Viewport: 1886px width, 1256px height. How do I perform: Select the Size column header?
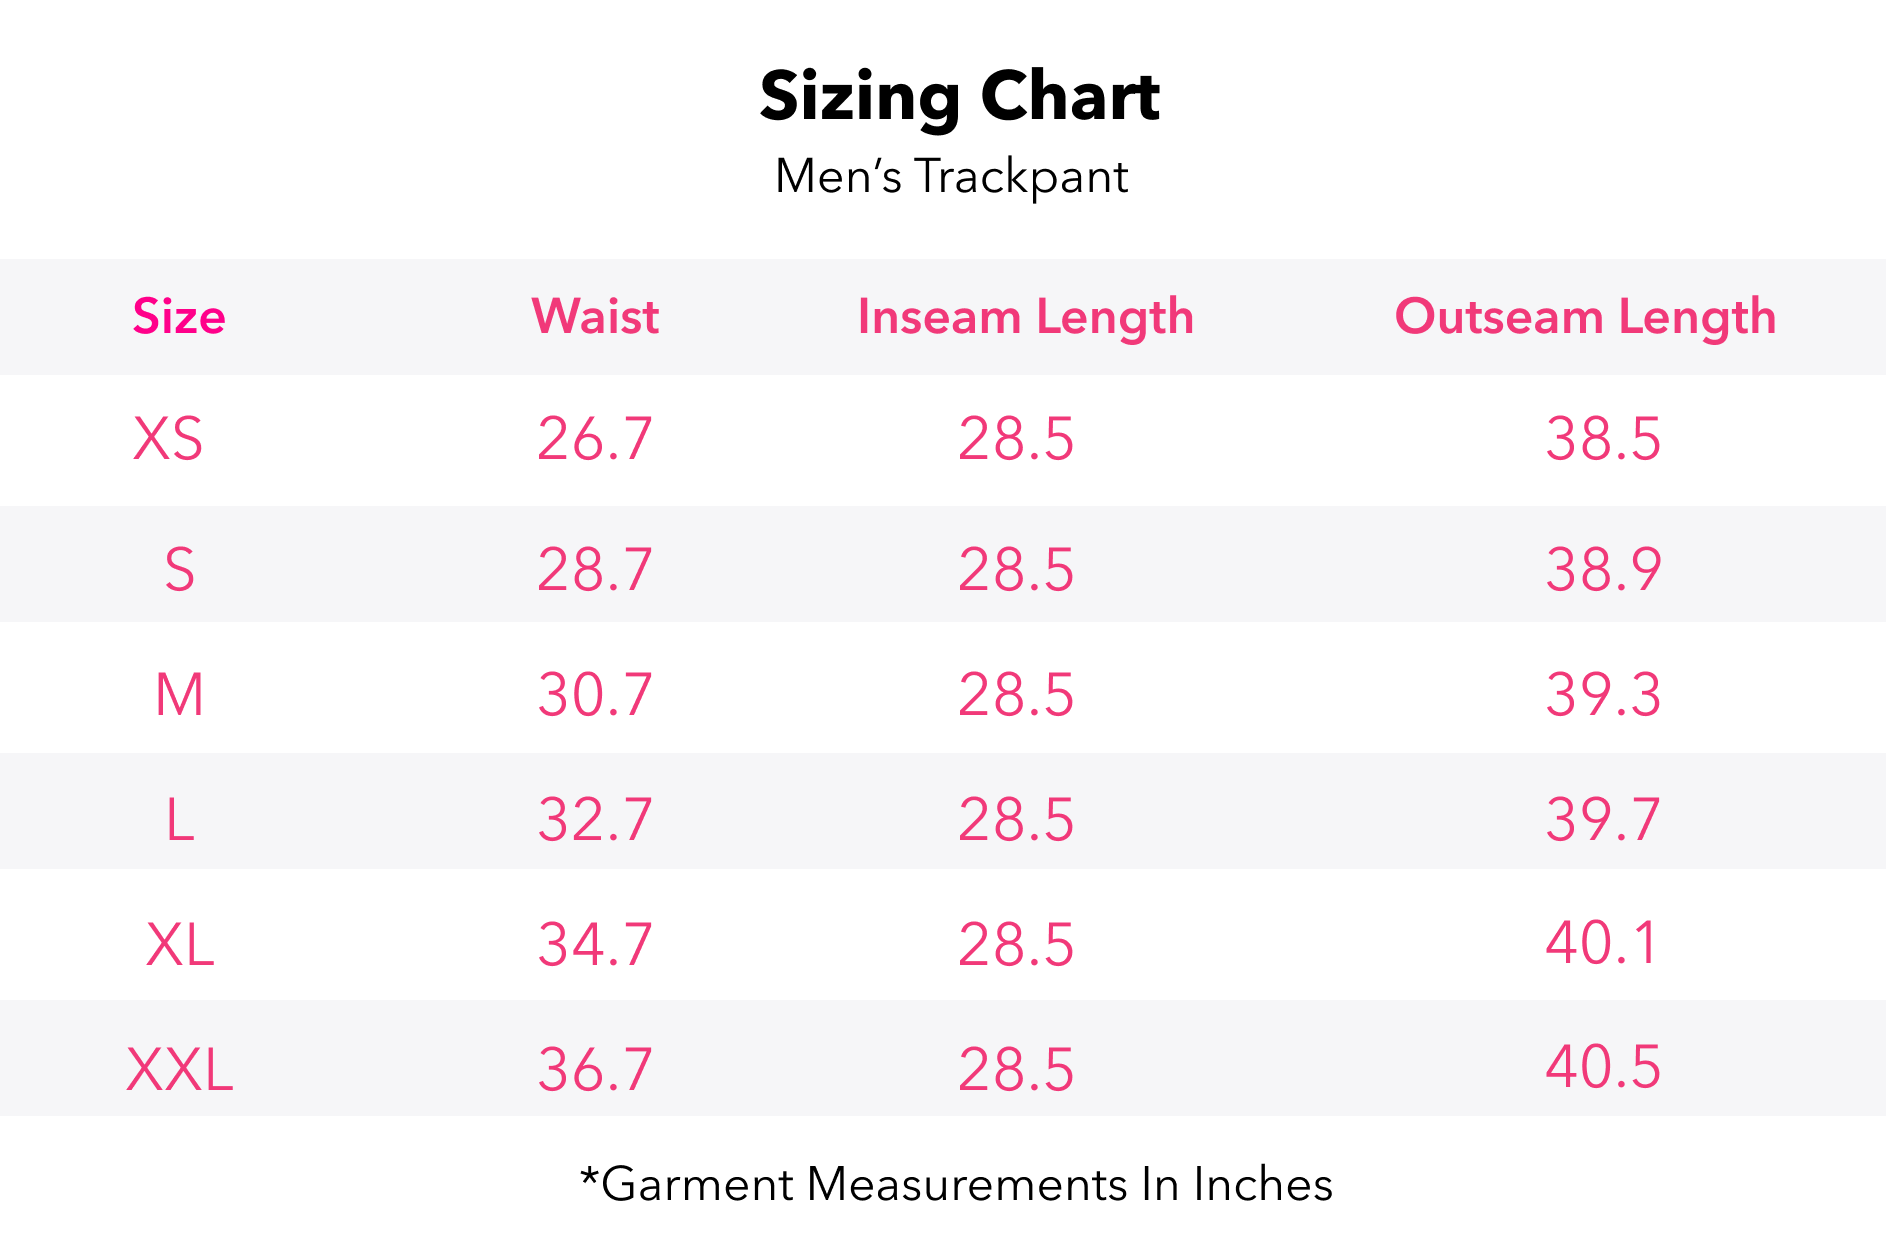[179, 317]
